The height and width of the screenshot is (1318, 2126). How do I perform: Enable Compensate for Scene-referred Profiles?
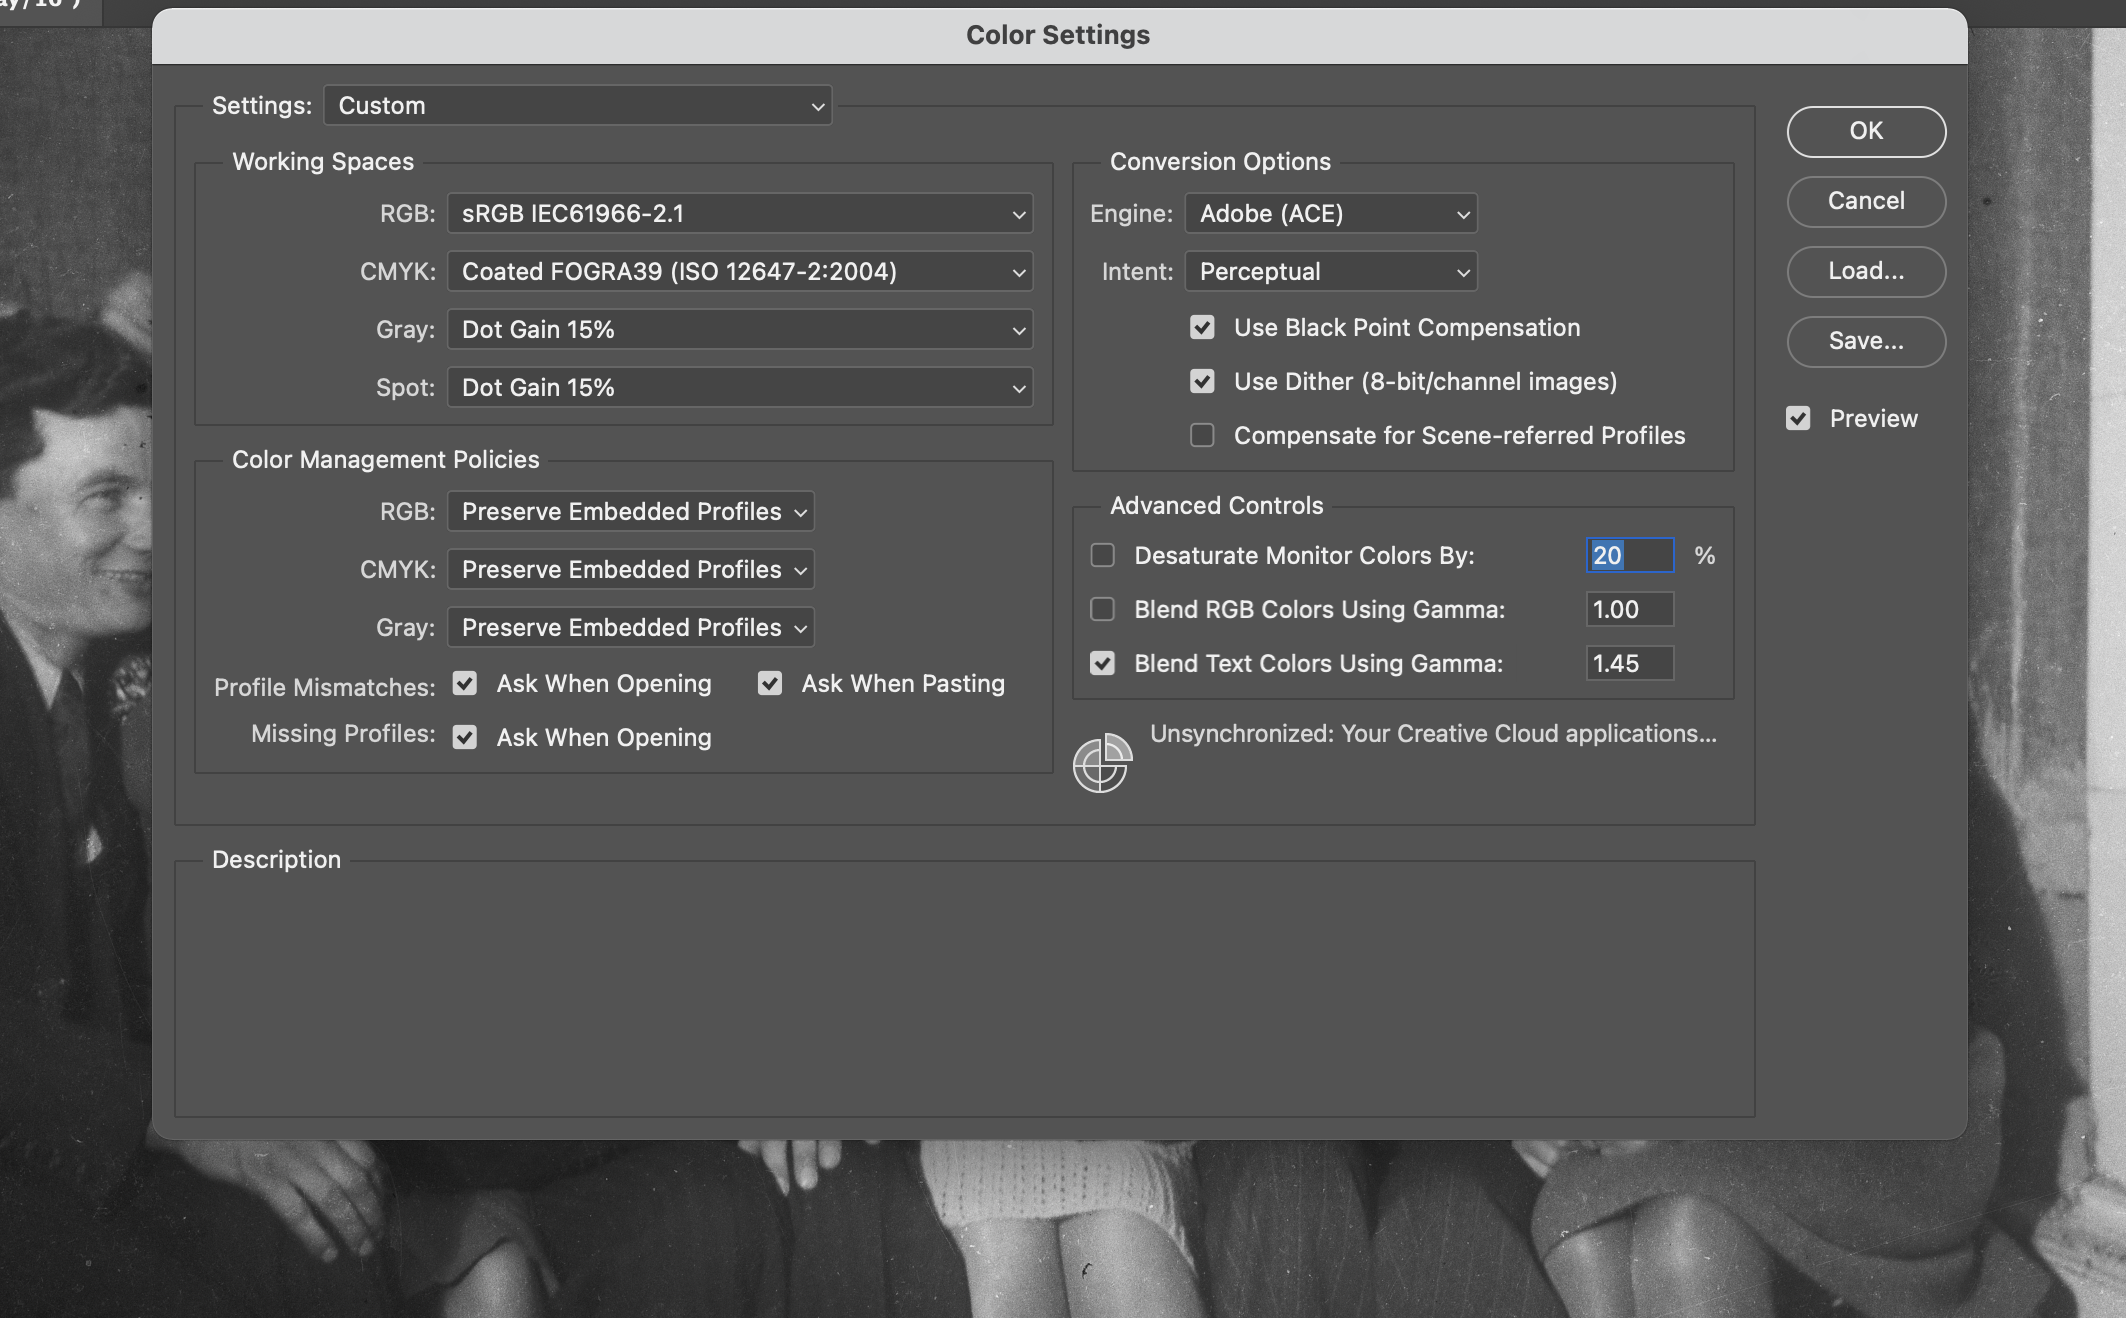click(1202, 436)
